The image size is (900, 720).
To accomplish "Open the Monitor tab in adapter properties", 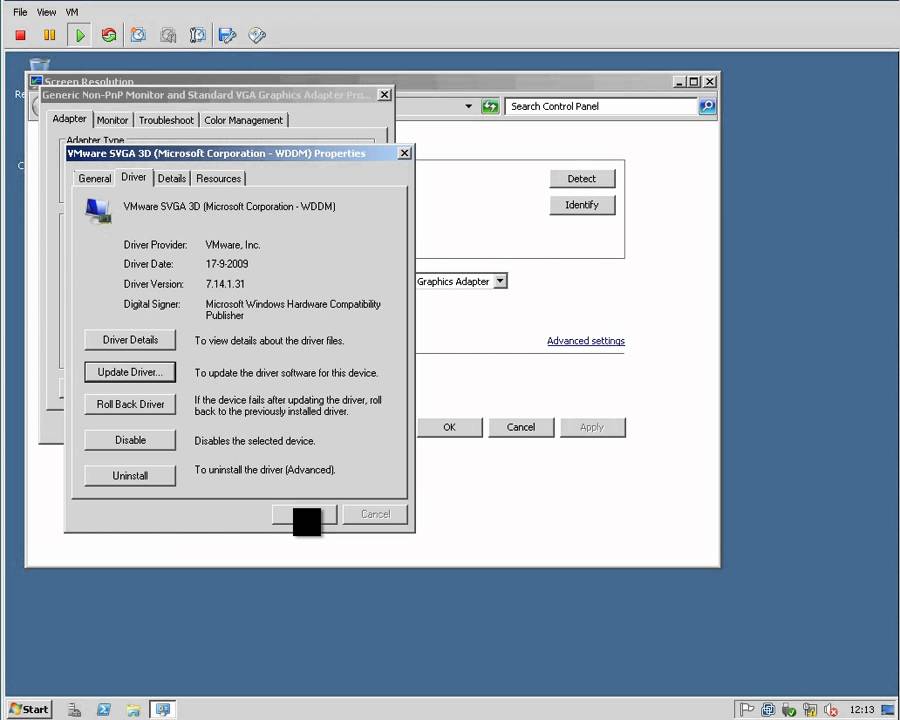I will 112,120.
